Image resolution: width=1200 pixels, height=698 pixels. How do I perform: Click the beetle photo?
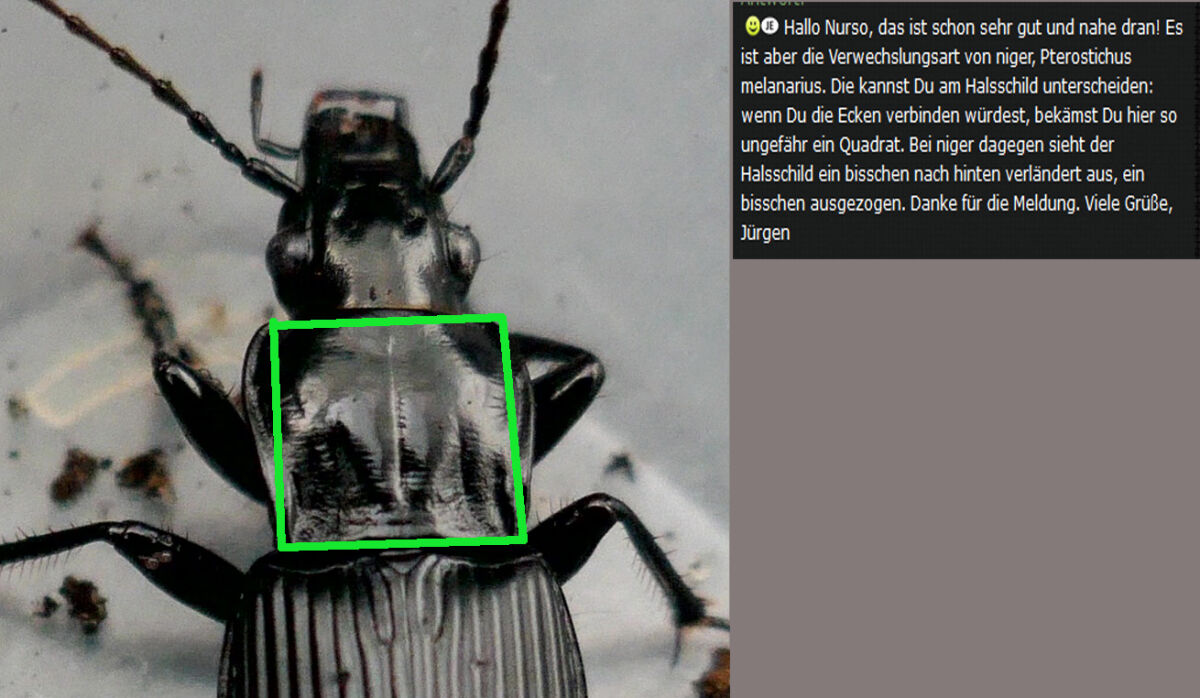(x=365, y=349)
